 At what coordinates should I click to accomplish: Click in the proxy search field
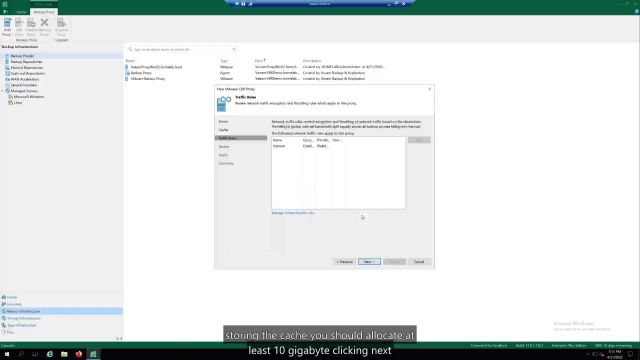(x=182, y=49)
